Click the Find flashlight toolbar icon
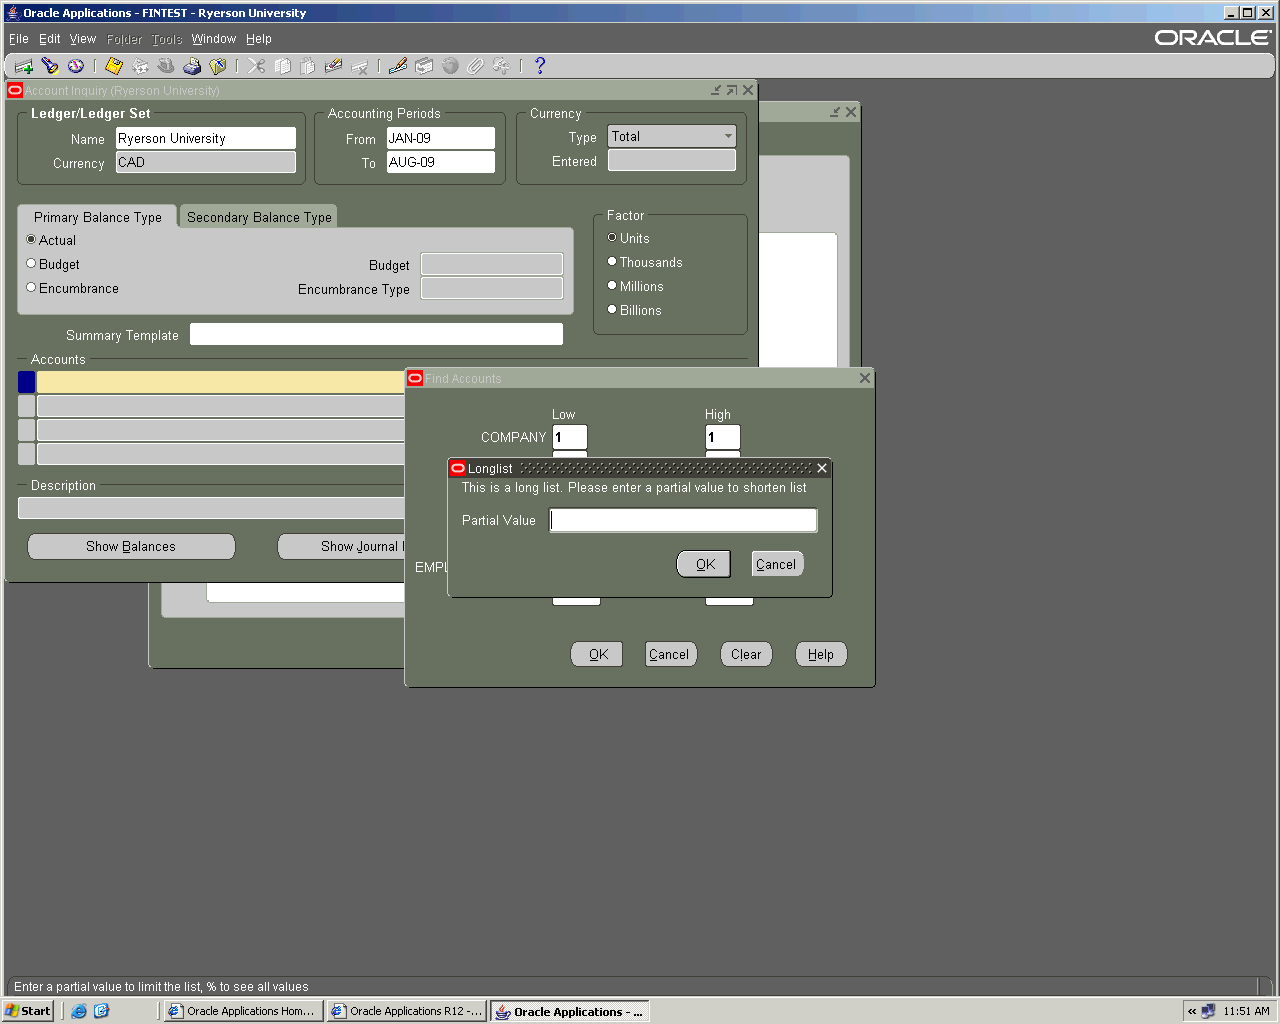The width and height of the screenshot is (1280, 1024). click(50, 66)
